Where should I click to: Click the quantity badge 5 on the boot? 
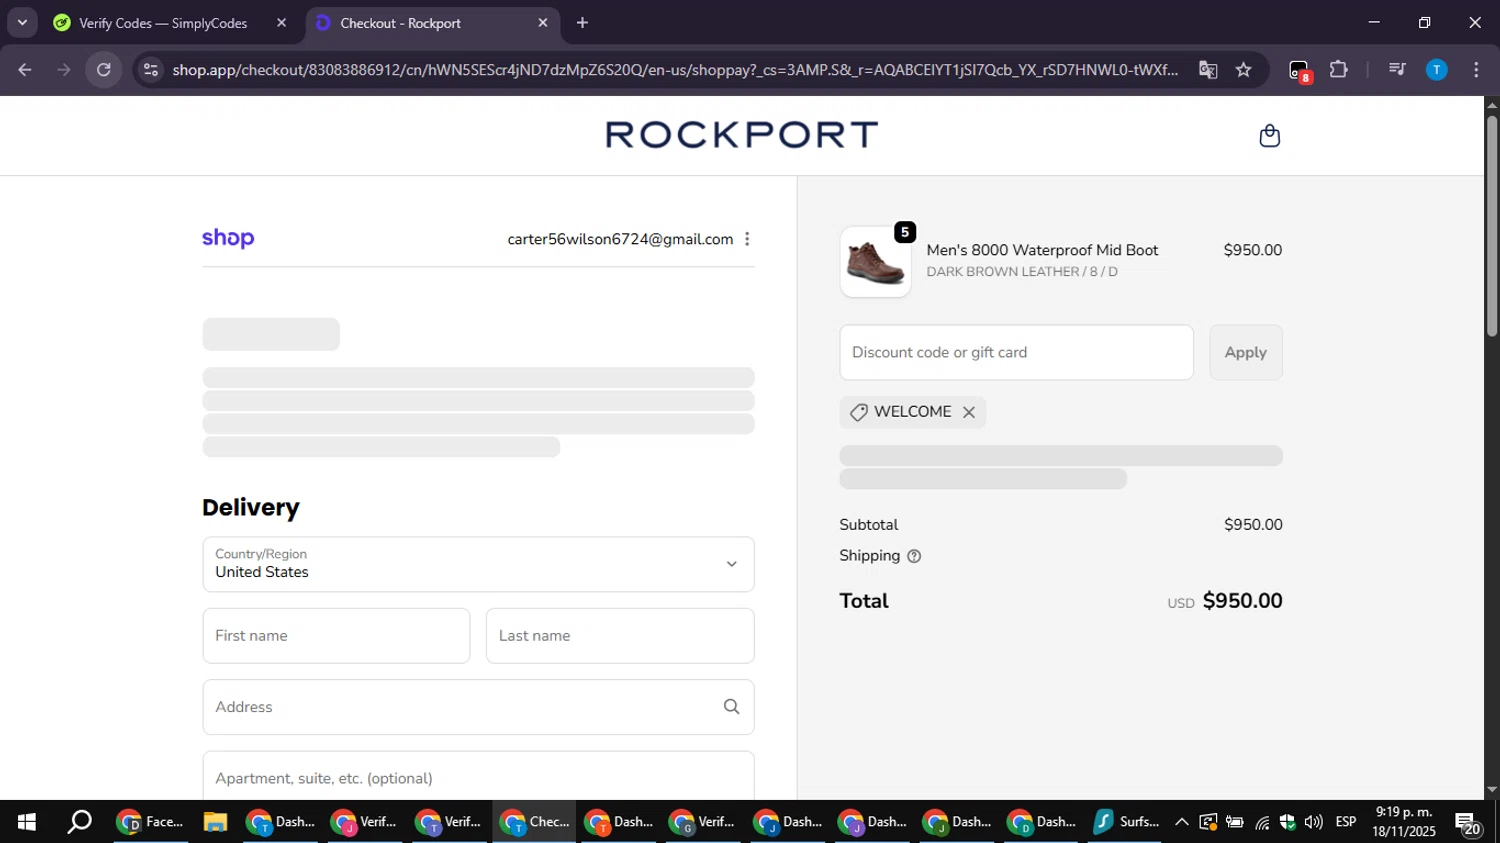coord(905,232)
